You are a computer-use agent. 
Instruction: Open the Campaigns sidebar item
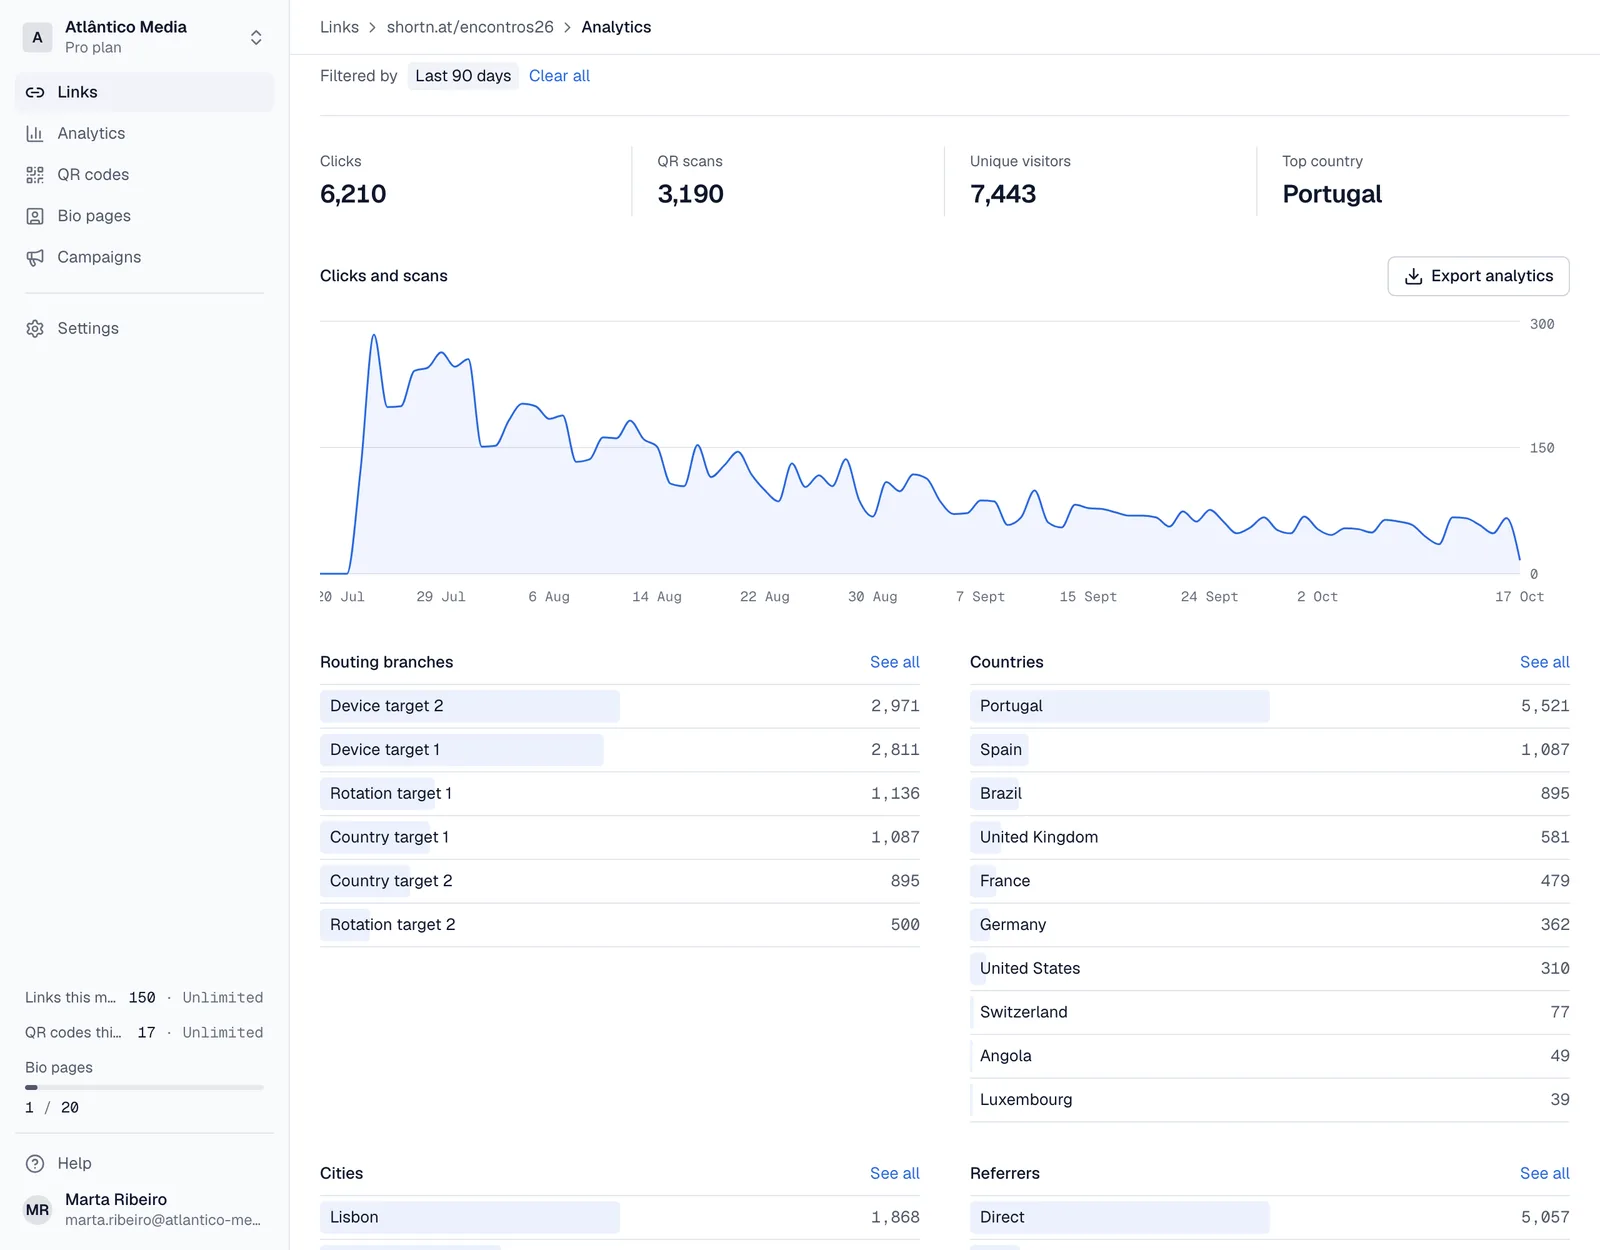(145, 257)
